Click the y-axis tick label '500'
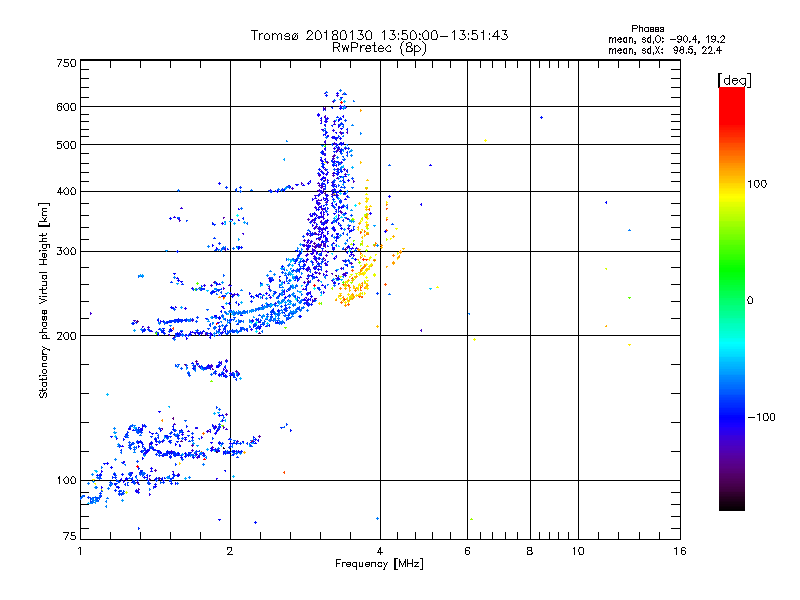 click(66, 145)
